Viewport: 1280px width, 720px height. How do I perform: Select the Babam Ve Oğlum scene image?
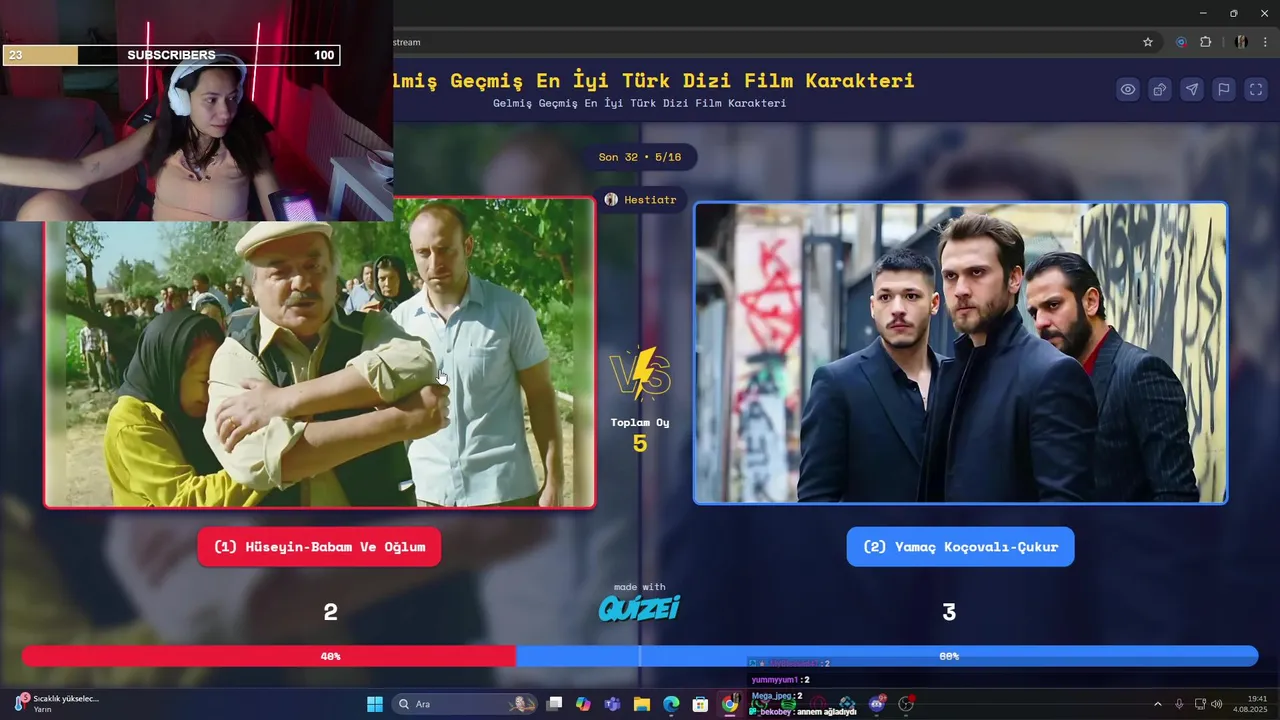320,353
